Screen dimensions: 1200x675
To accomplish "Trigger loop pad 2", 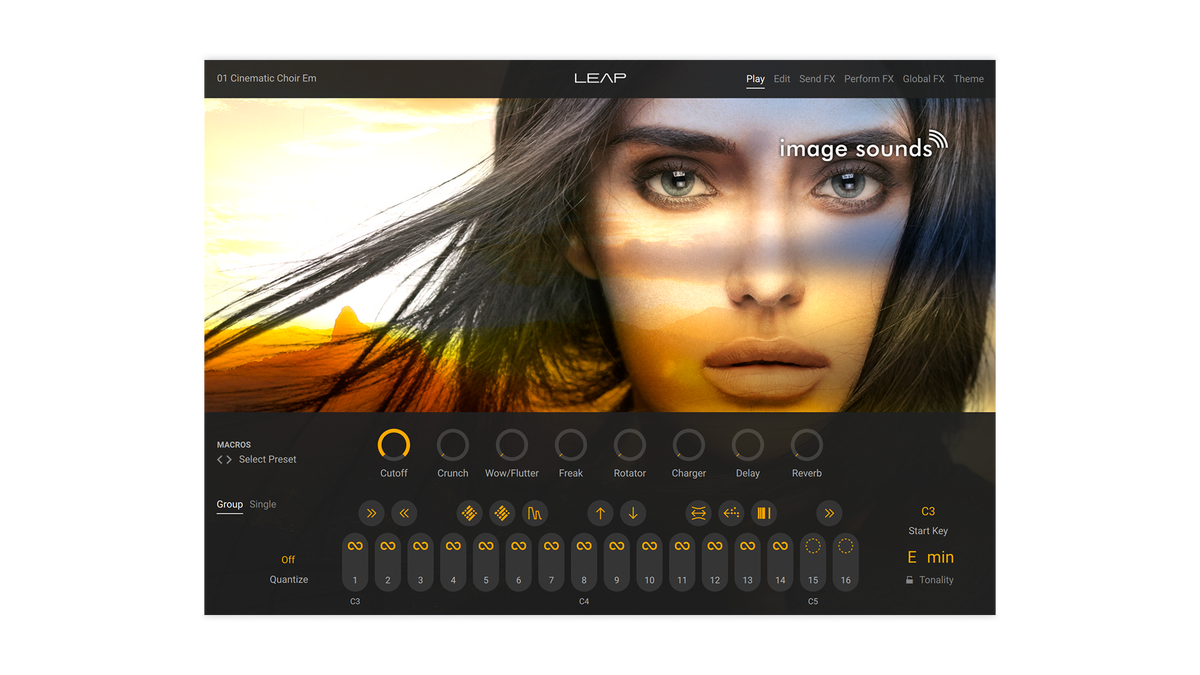I will [x=388, y=562].
